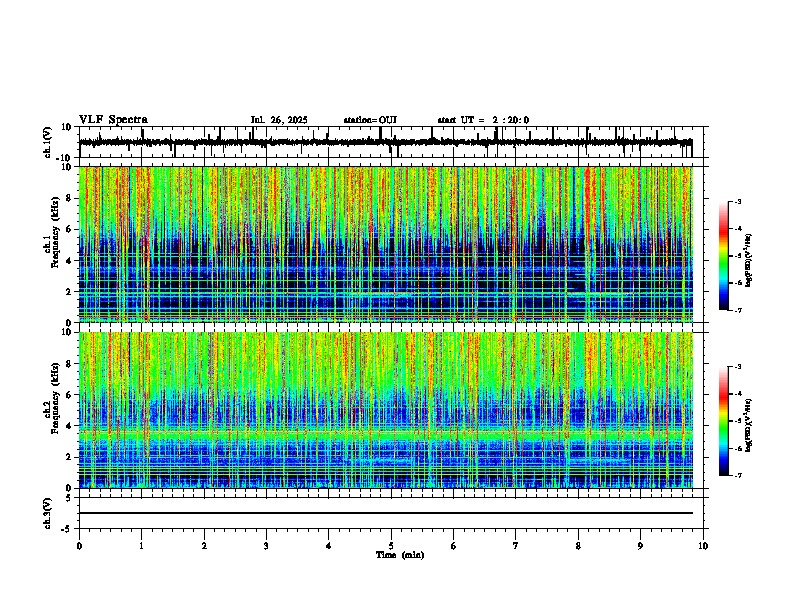Click the ch.2 "Frequency (kHz)" axis label
Viewport: 792px width, 612px height.
(55, 398)
